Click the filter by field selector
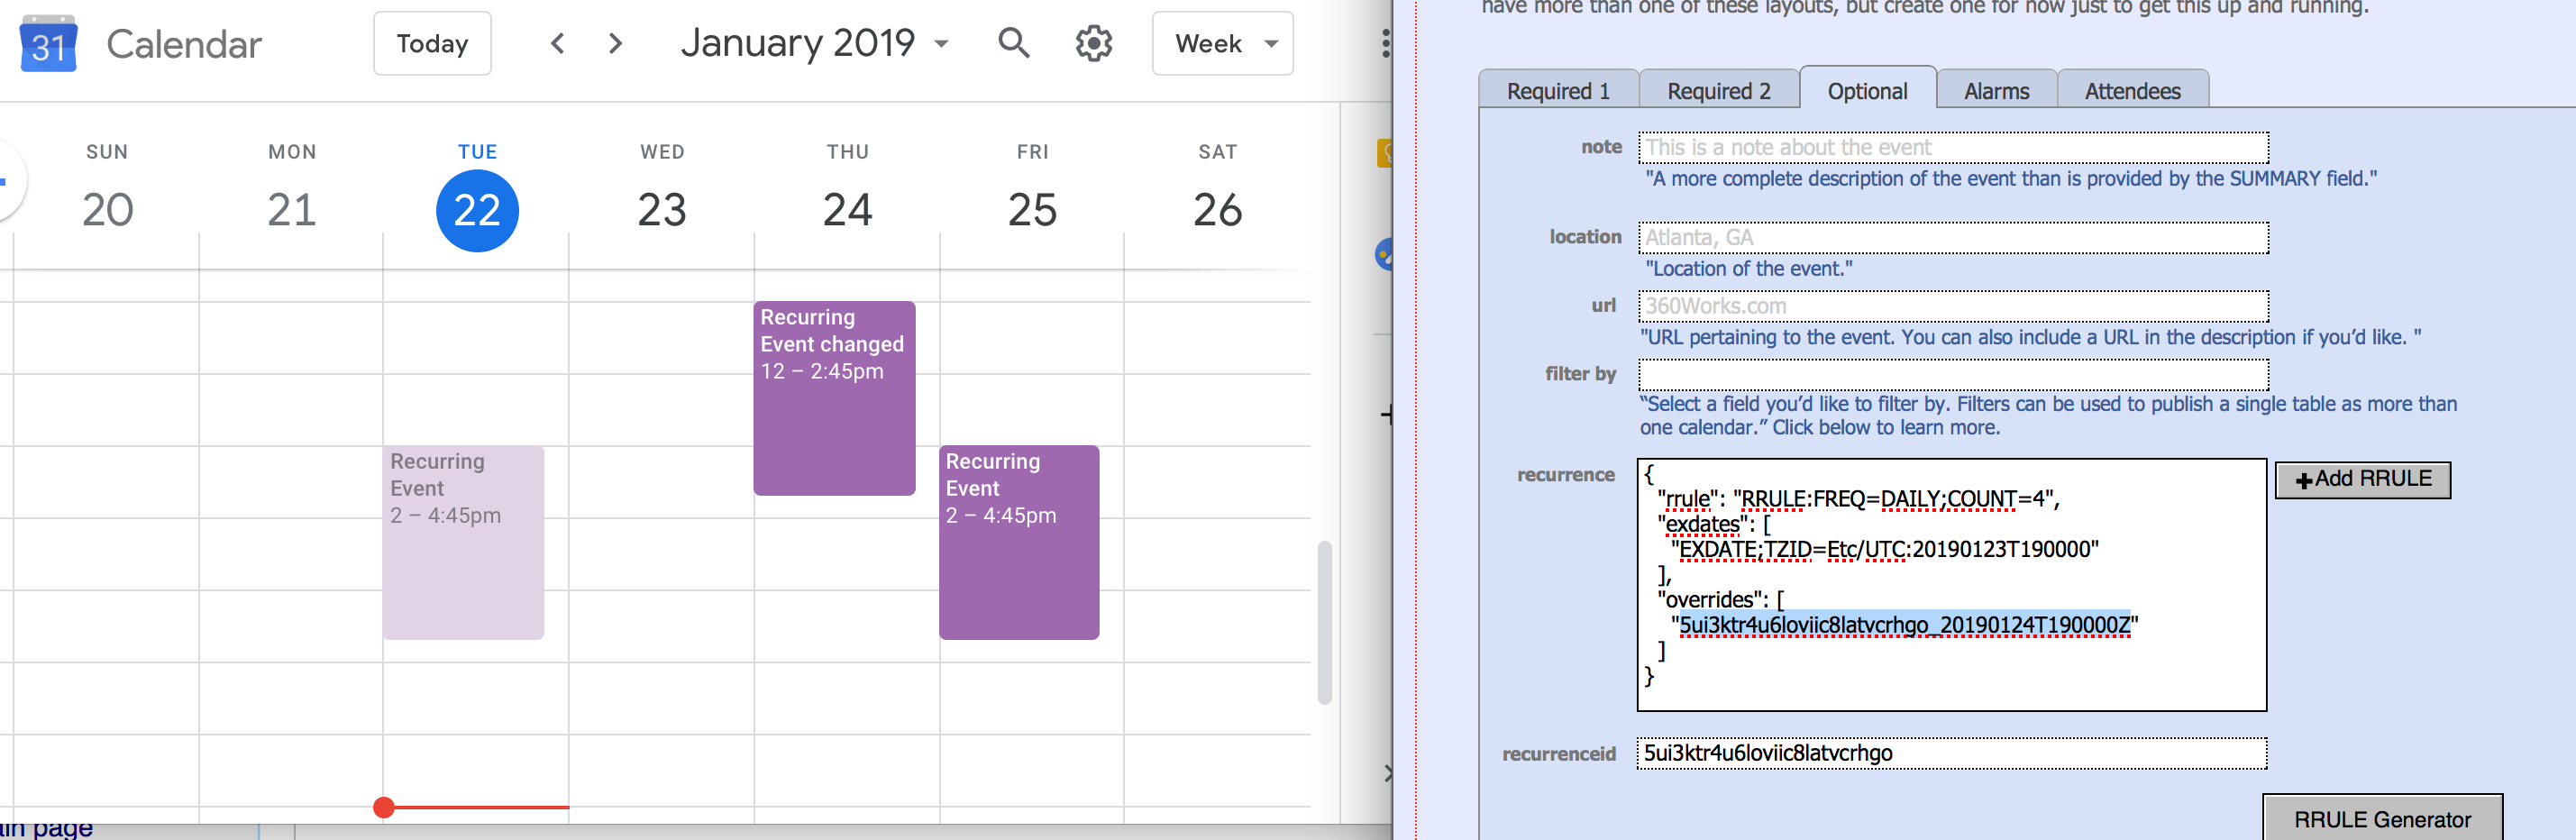Screen dimensions: 2576x840 (x=1952, y=374)
